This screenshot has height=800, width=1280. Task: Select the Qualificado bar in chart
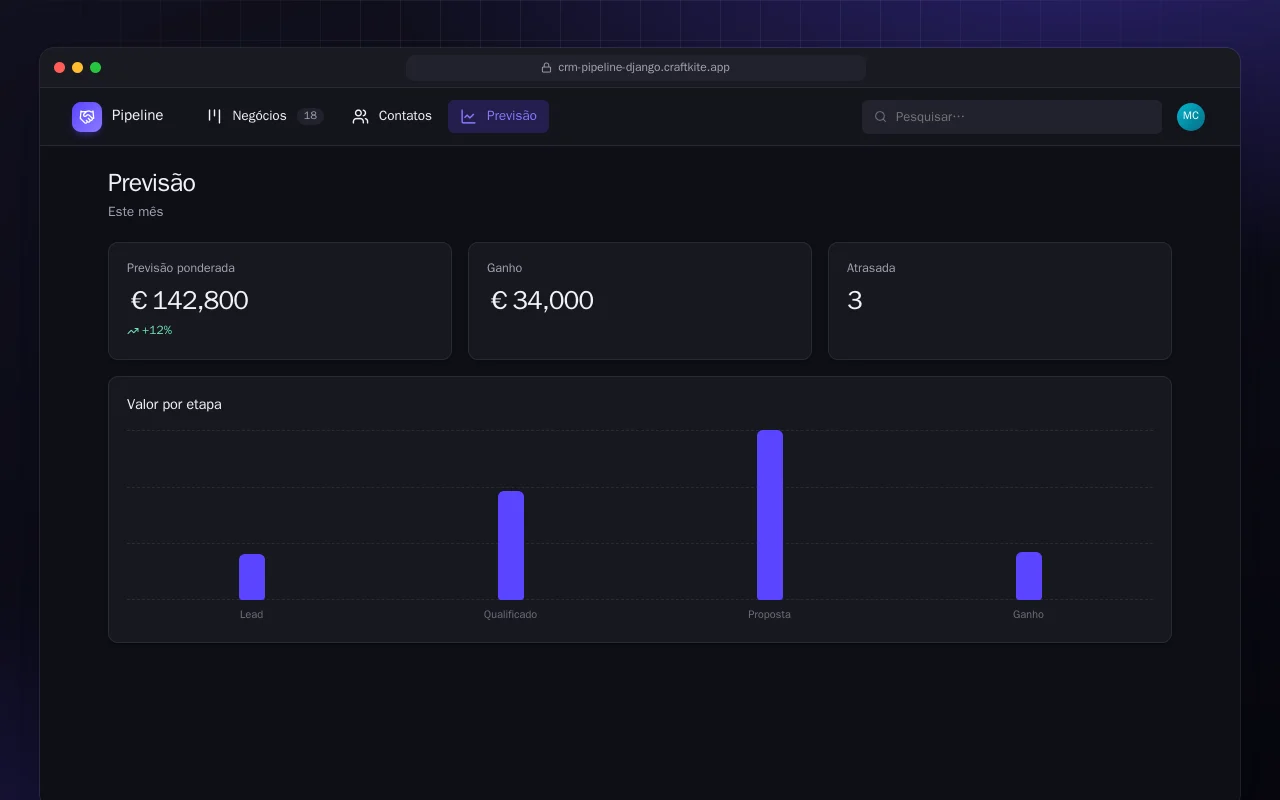pyautogui.click(x=511, y=545)
